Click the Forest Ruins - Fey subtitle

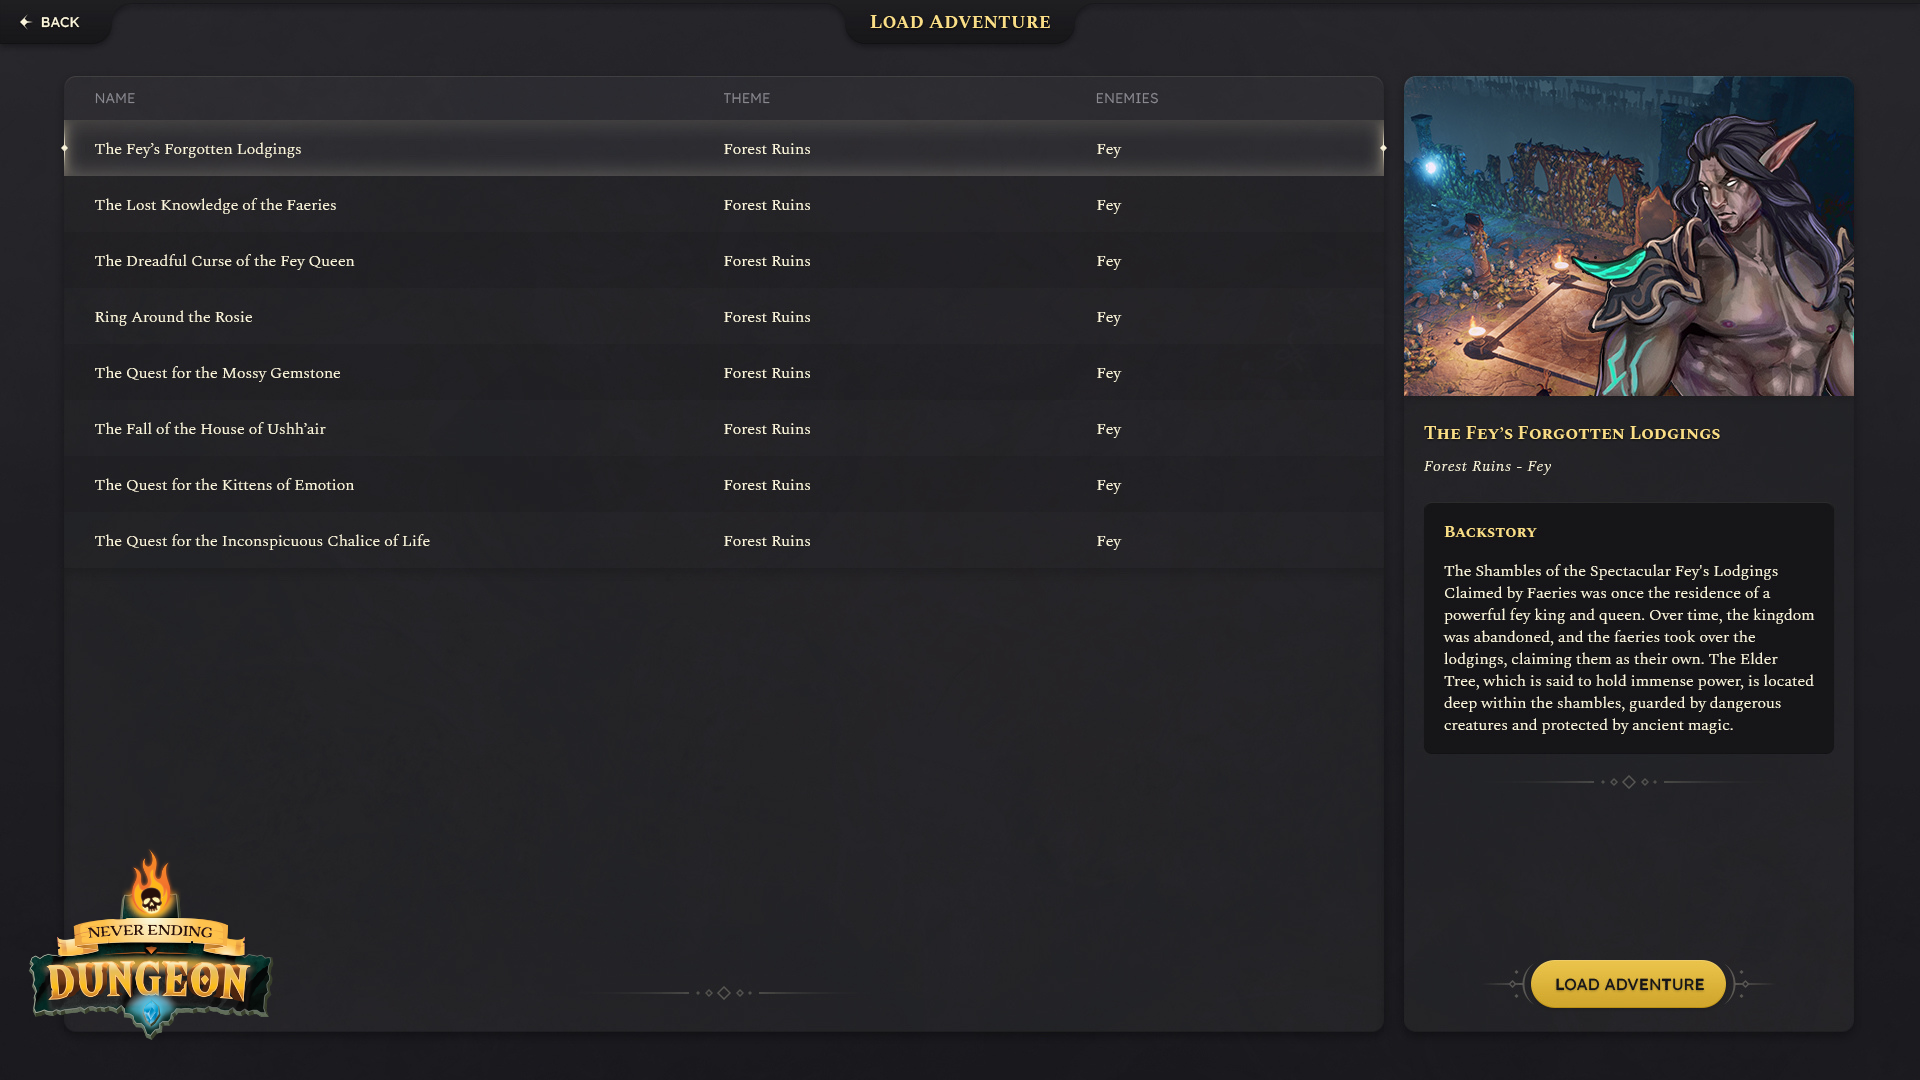[x=1487, y=466]
